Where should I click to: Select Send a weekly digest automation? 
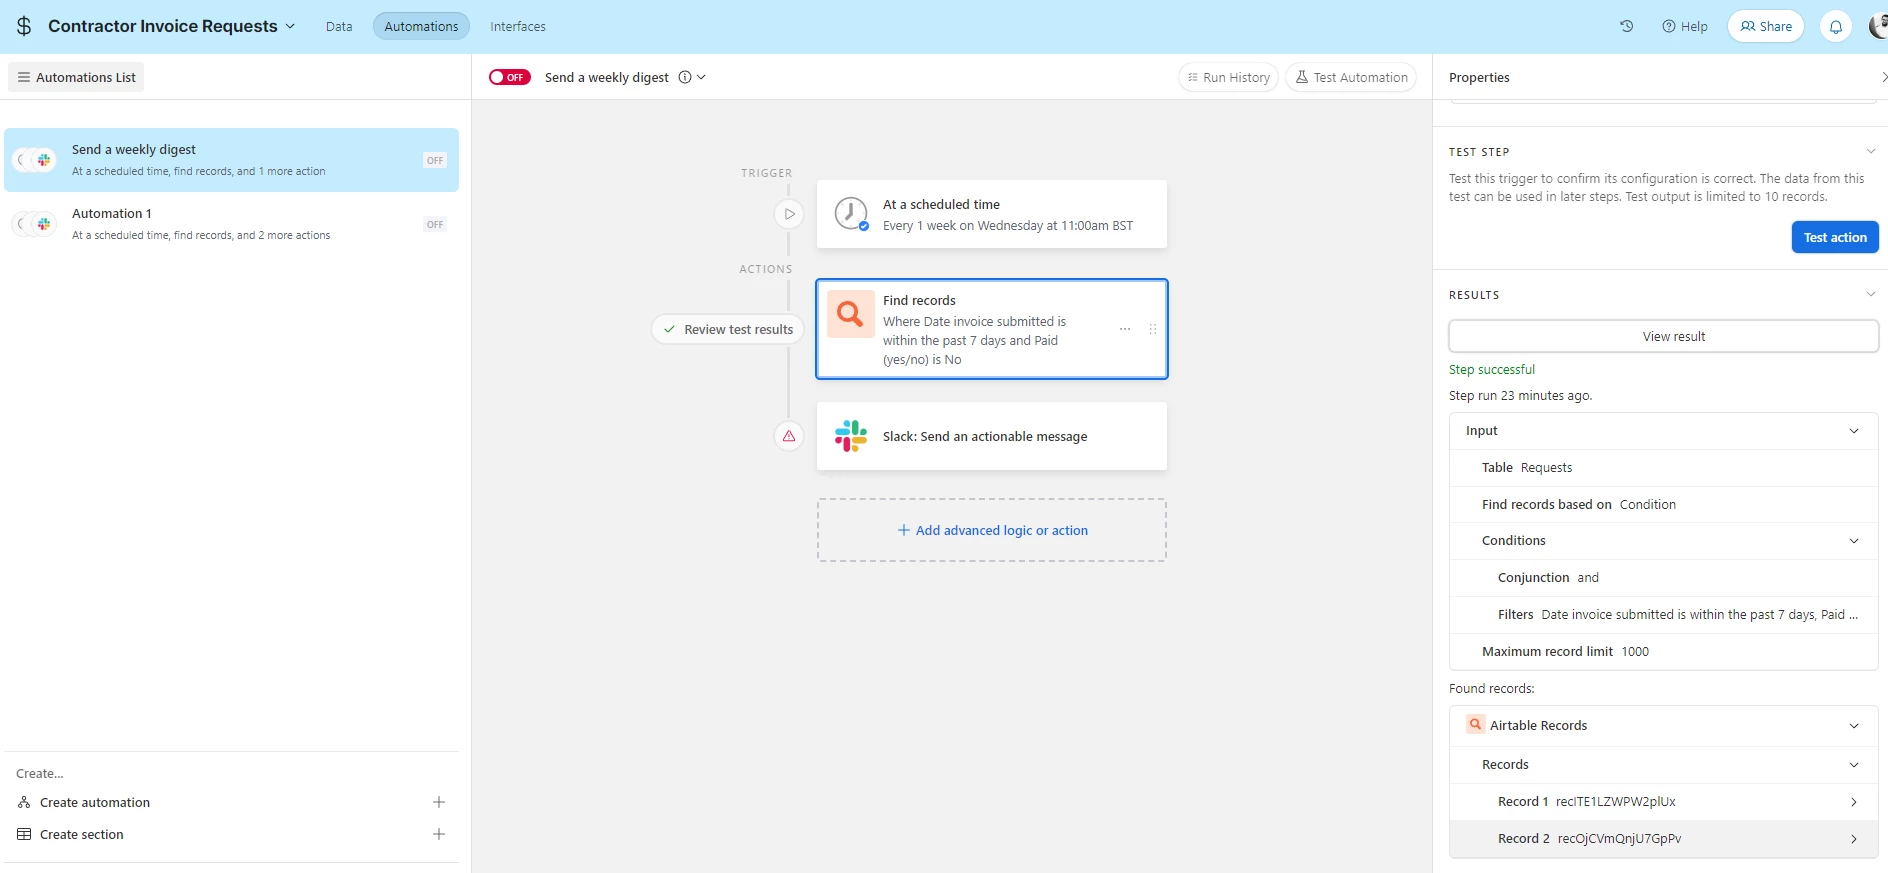pos(231,160)
